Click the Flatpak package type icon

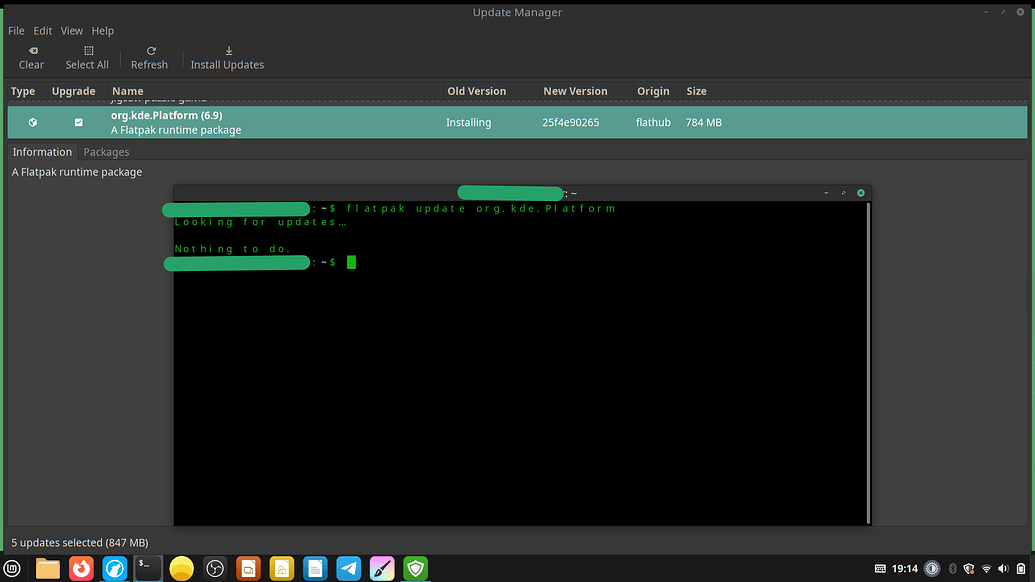coord(33,122)
